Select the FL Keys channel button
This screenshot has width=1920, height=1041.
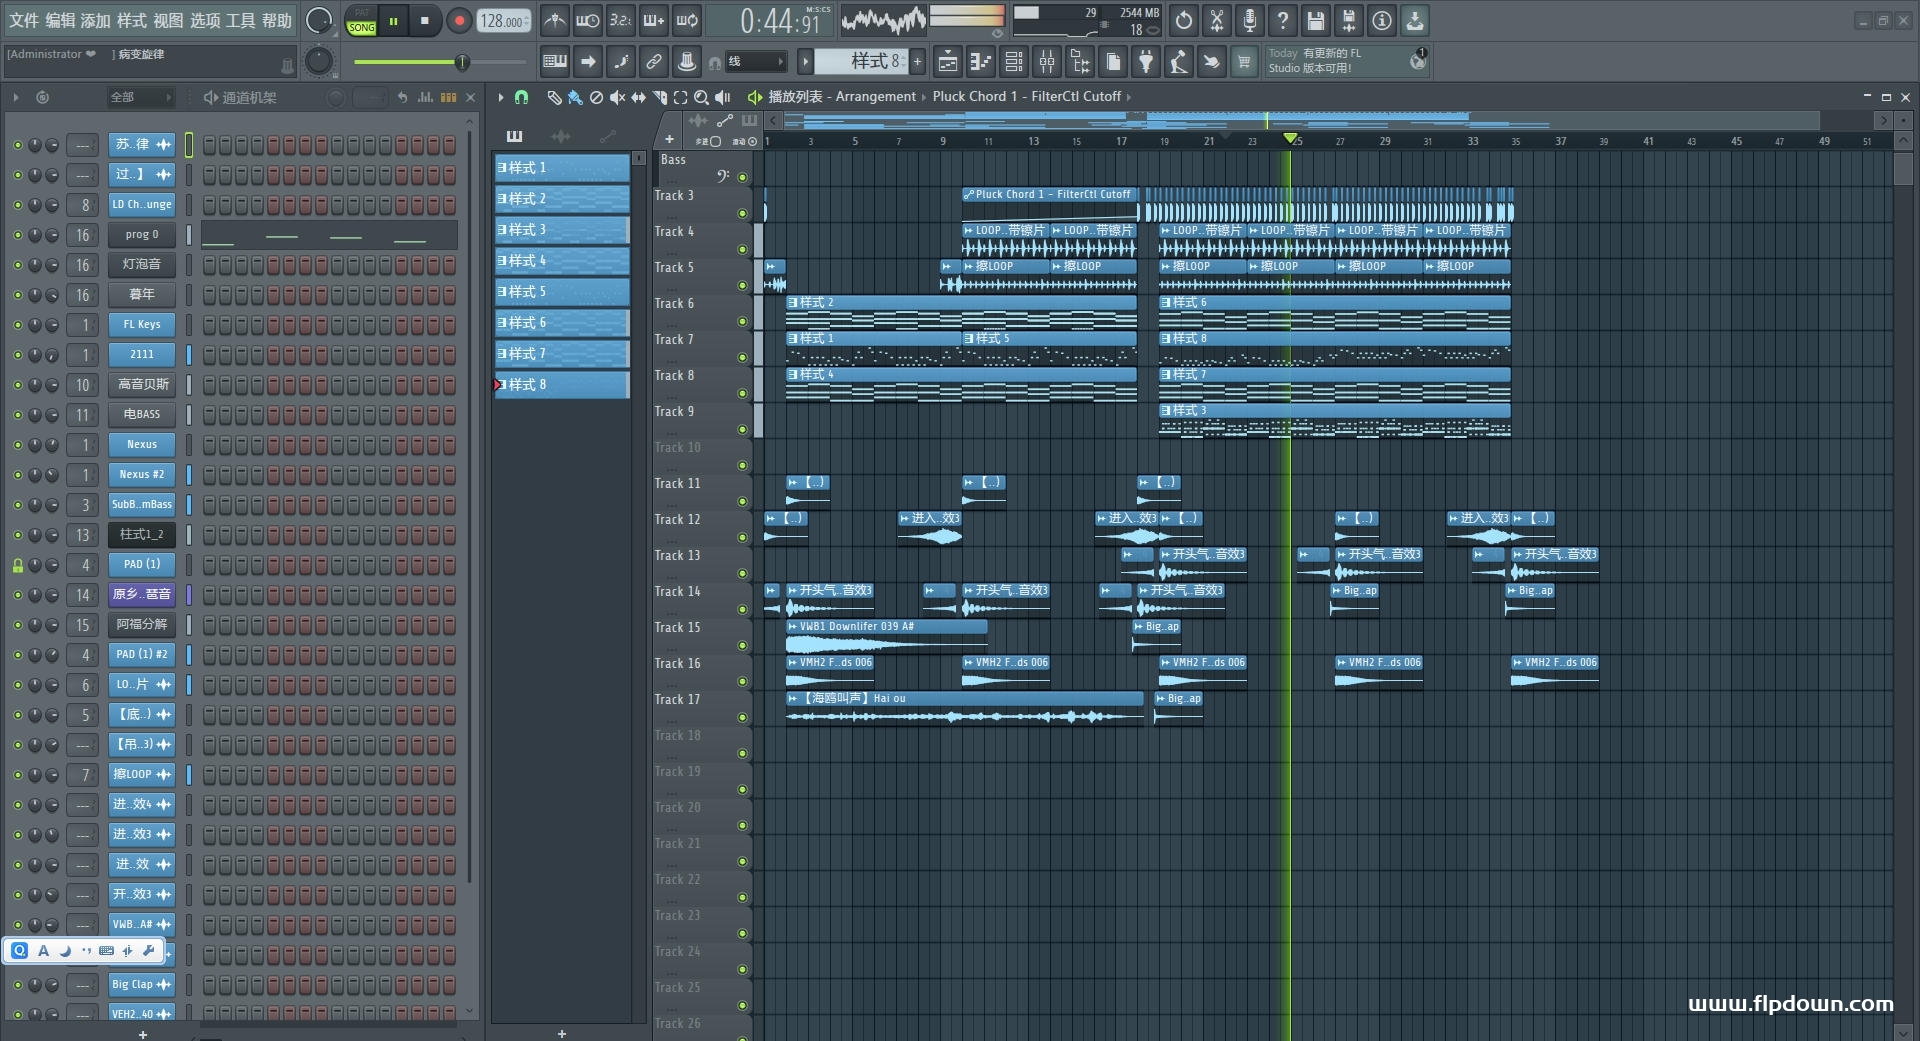(x=141, y=325)
